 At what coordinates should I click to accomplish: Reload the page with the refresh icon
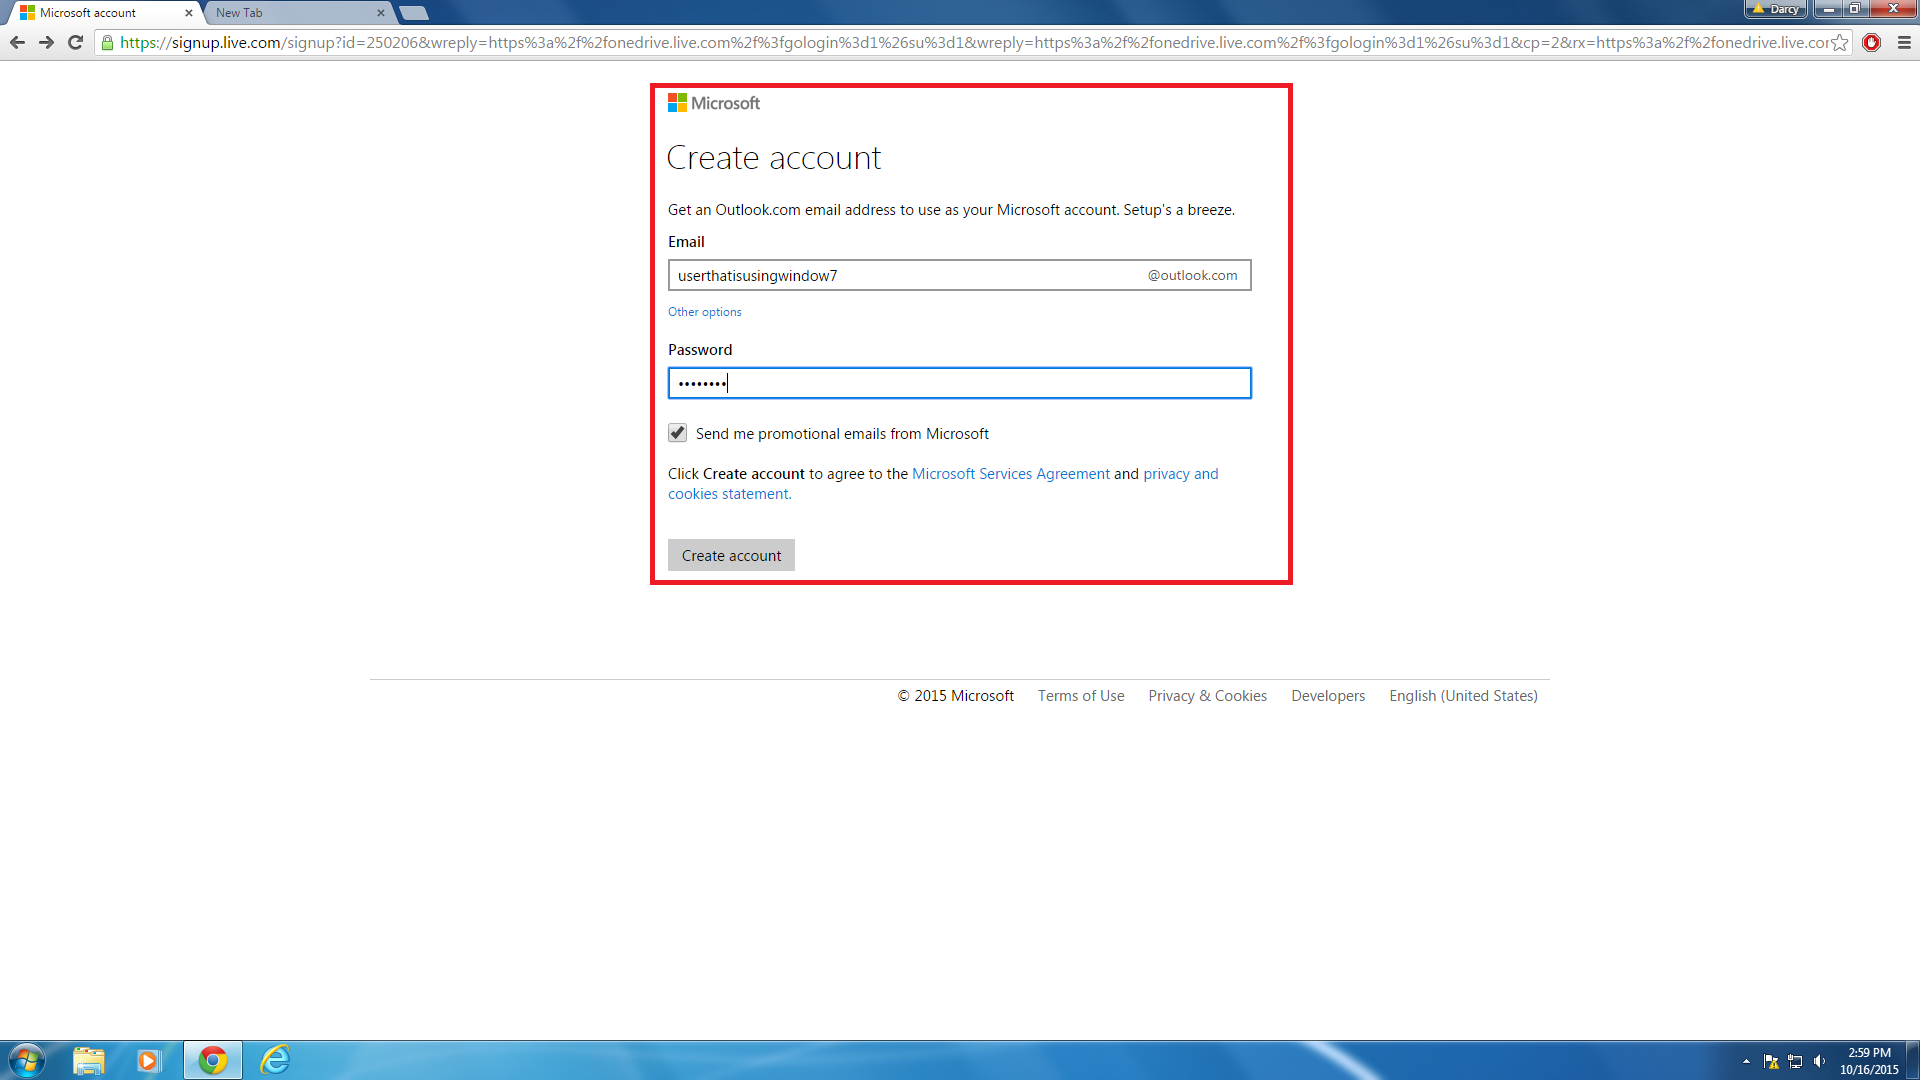[75, 42]
